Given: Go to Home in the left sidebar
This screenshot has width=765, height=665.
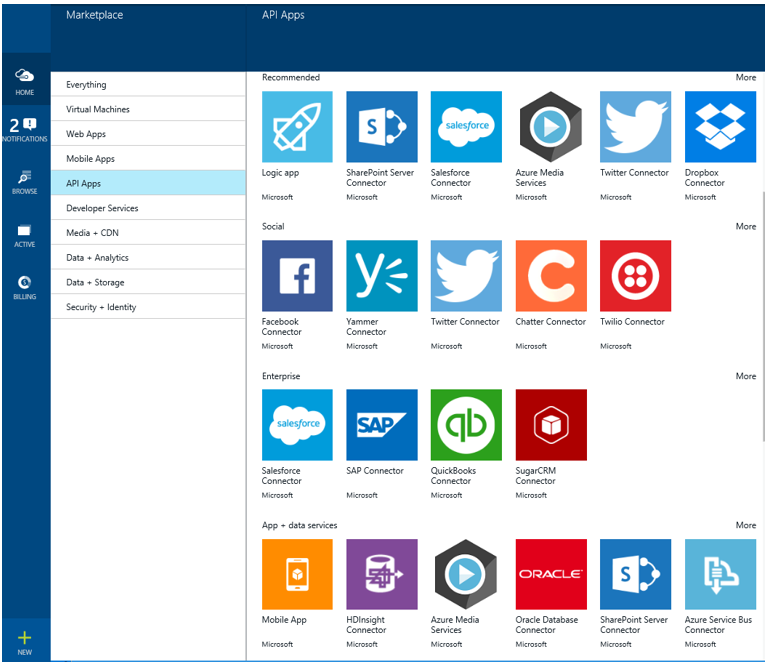Looking at the screenshot, I should coord(25,81).
